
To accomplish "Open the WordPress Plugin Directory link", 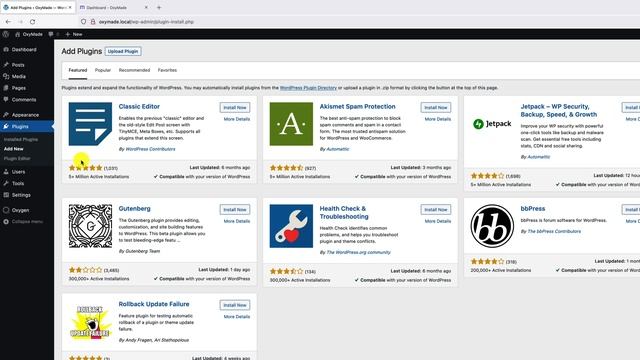I will click(x=308, y=88).
